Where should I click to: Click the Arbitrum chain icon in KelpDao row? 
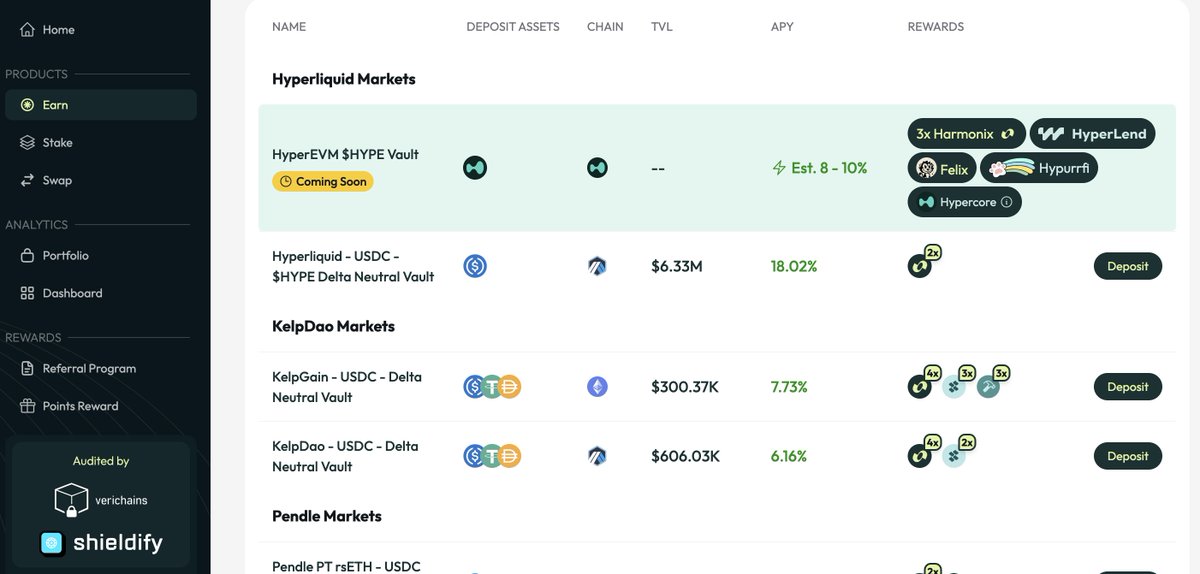[597, 456]
